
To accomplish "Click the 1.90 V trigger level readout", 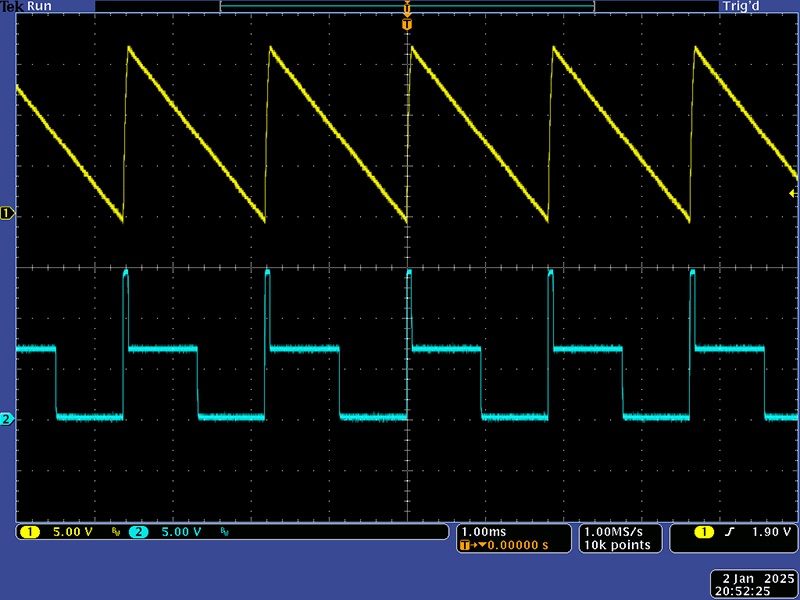I will click(x=770, y=532).
